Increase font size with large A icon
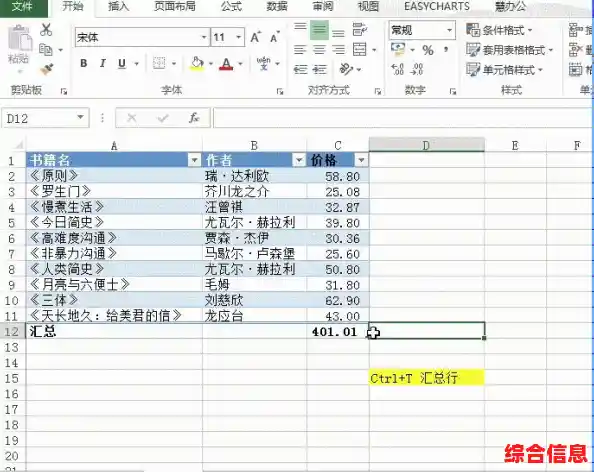Image resolution: width=594 pixels, height=472 pixels. [x=255, y=37]
